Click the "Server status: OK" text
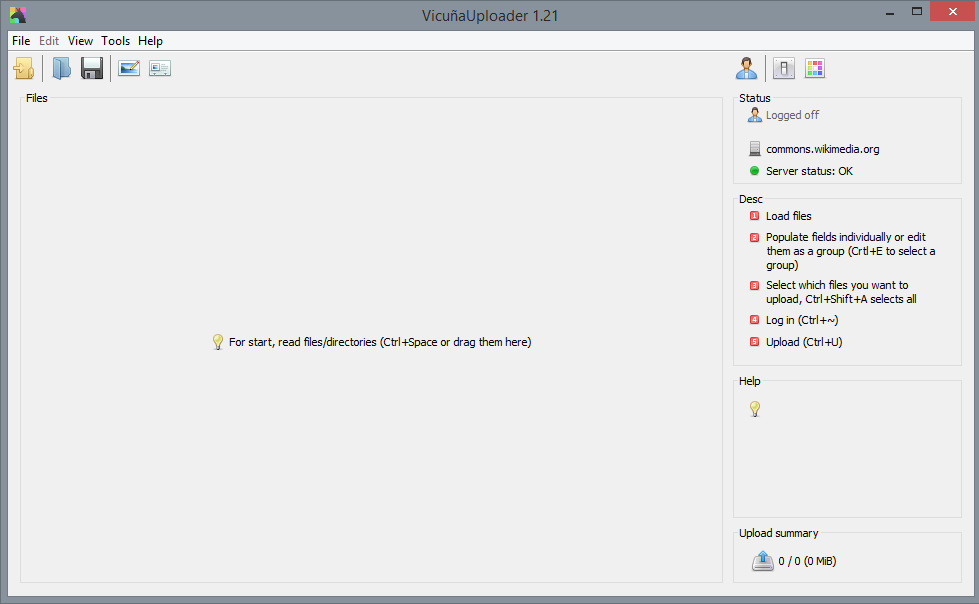 click(x=809, y=171)
